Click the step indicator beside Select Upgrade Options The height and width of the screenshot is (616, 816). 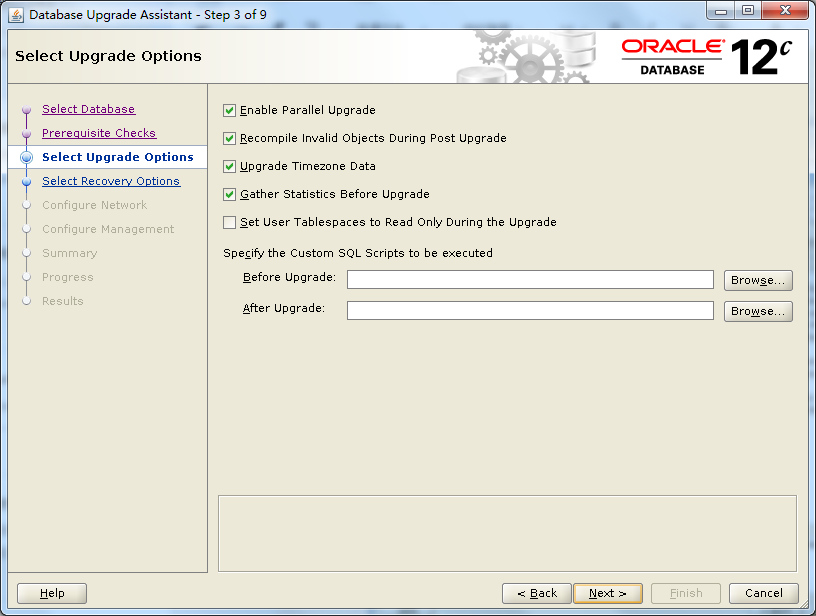26,157
